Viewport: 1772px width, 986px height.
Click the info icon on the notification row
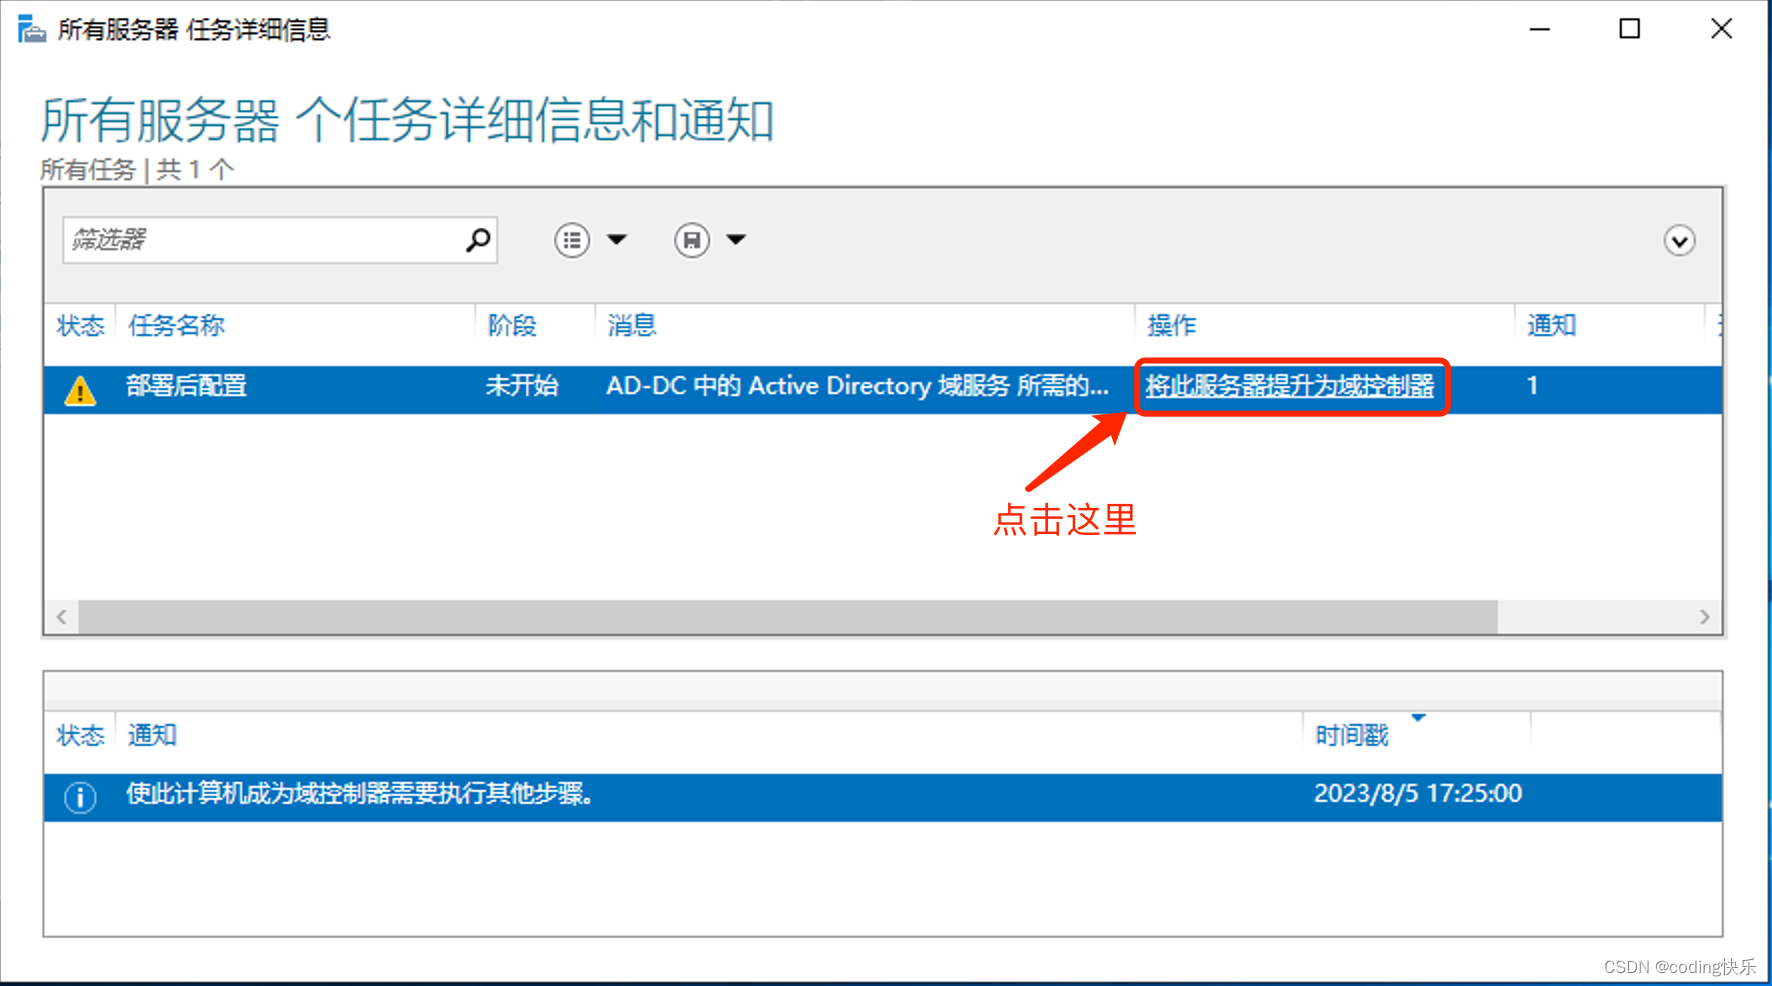point(80,796)
